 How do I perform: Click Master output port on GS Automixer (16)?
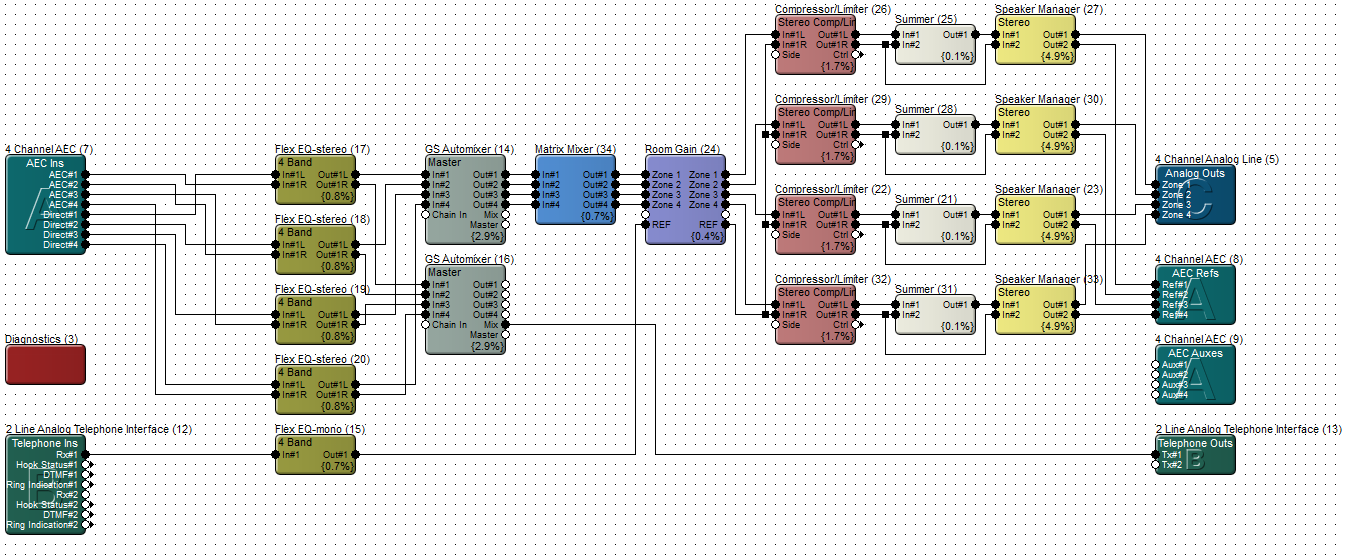coord(505,334)
